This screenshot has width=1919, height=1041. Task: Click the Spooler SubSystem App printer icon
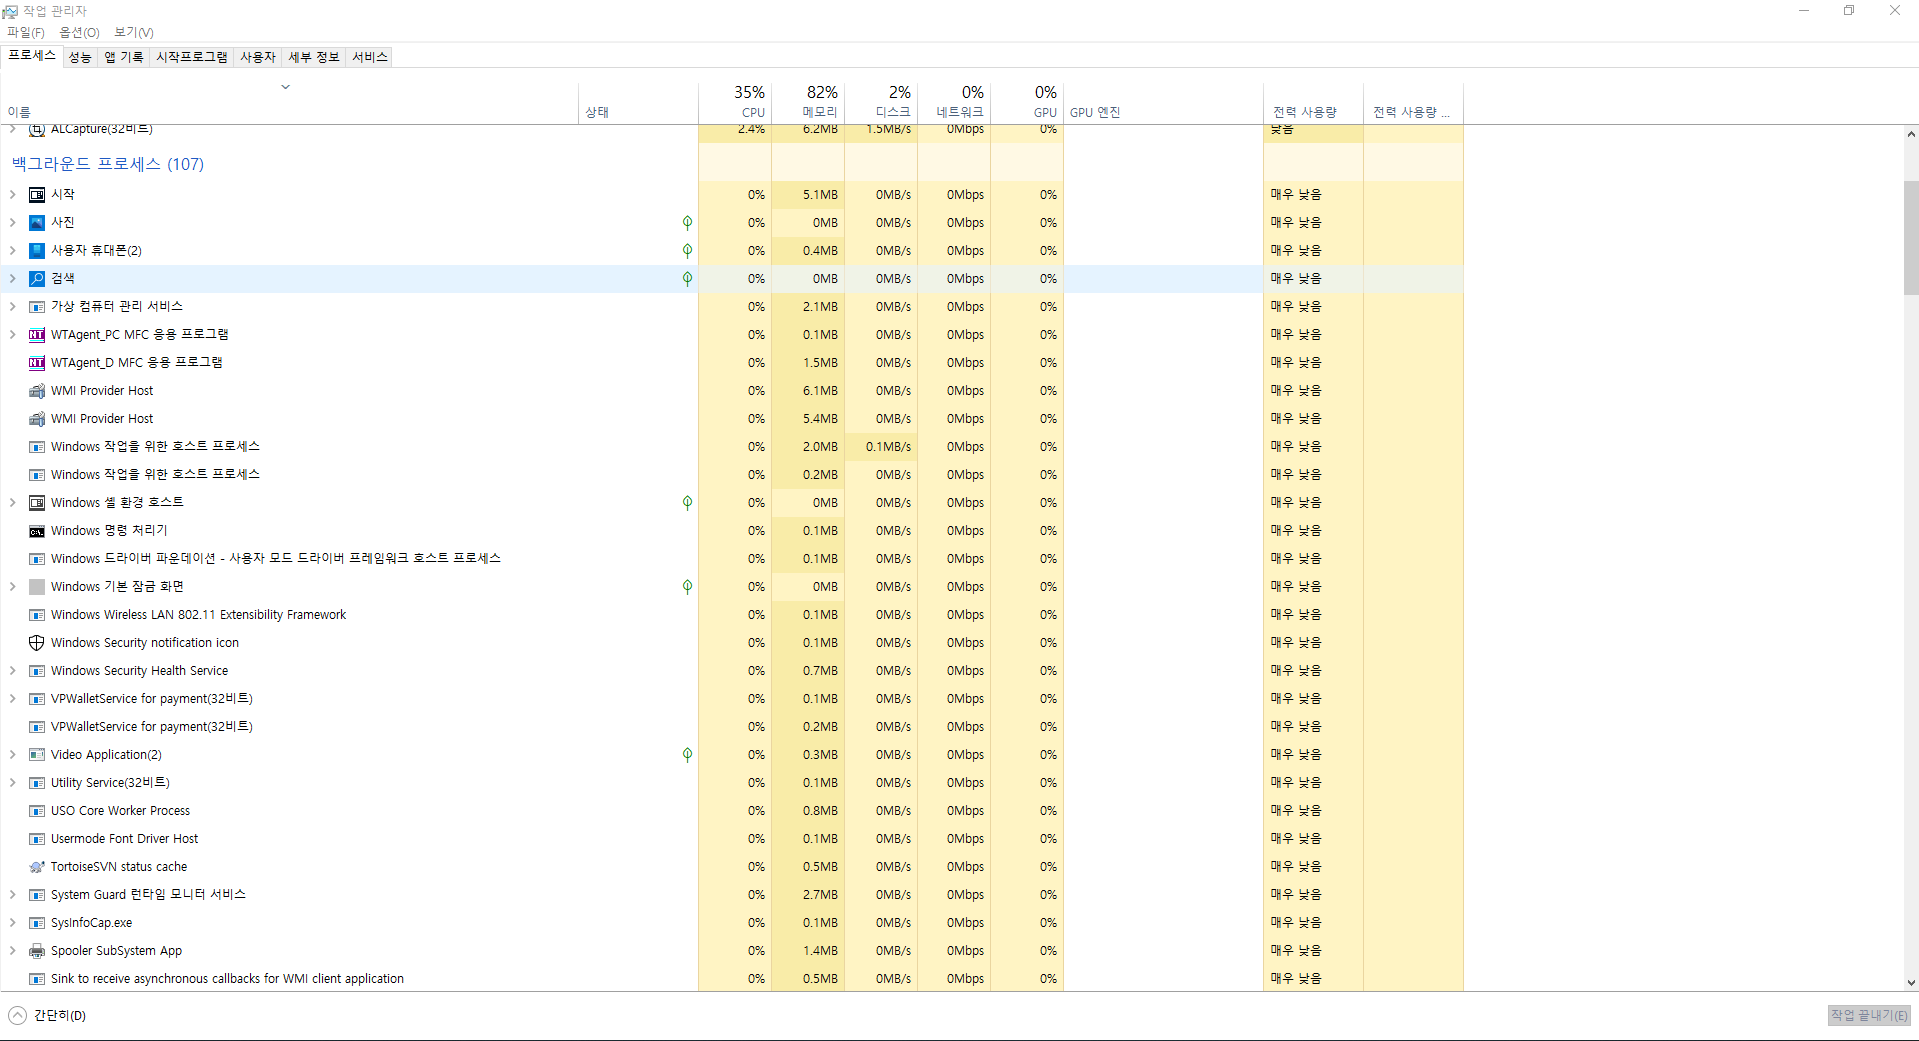(37, 951)
